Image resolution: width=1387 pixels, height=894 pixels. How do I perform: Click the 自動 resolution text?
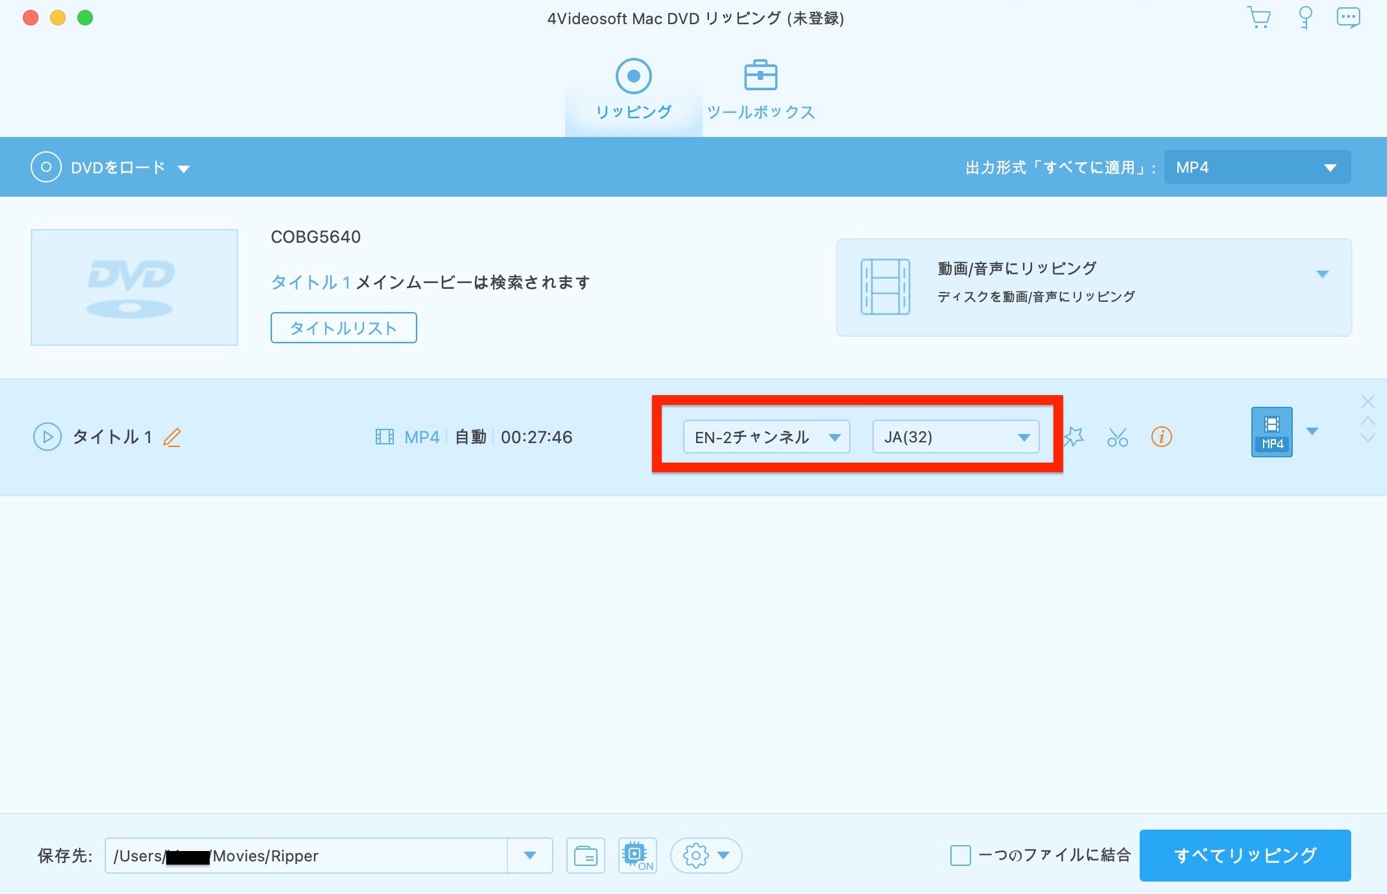pos(470,437)
